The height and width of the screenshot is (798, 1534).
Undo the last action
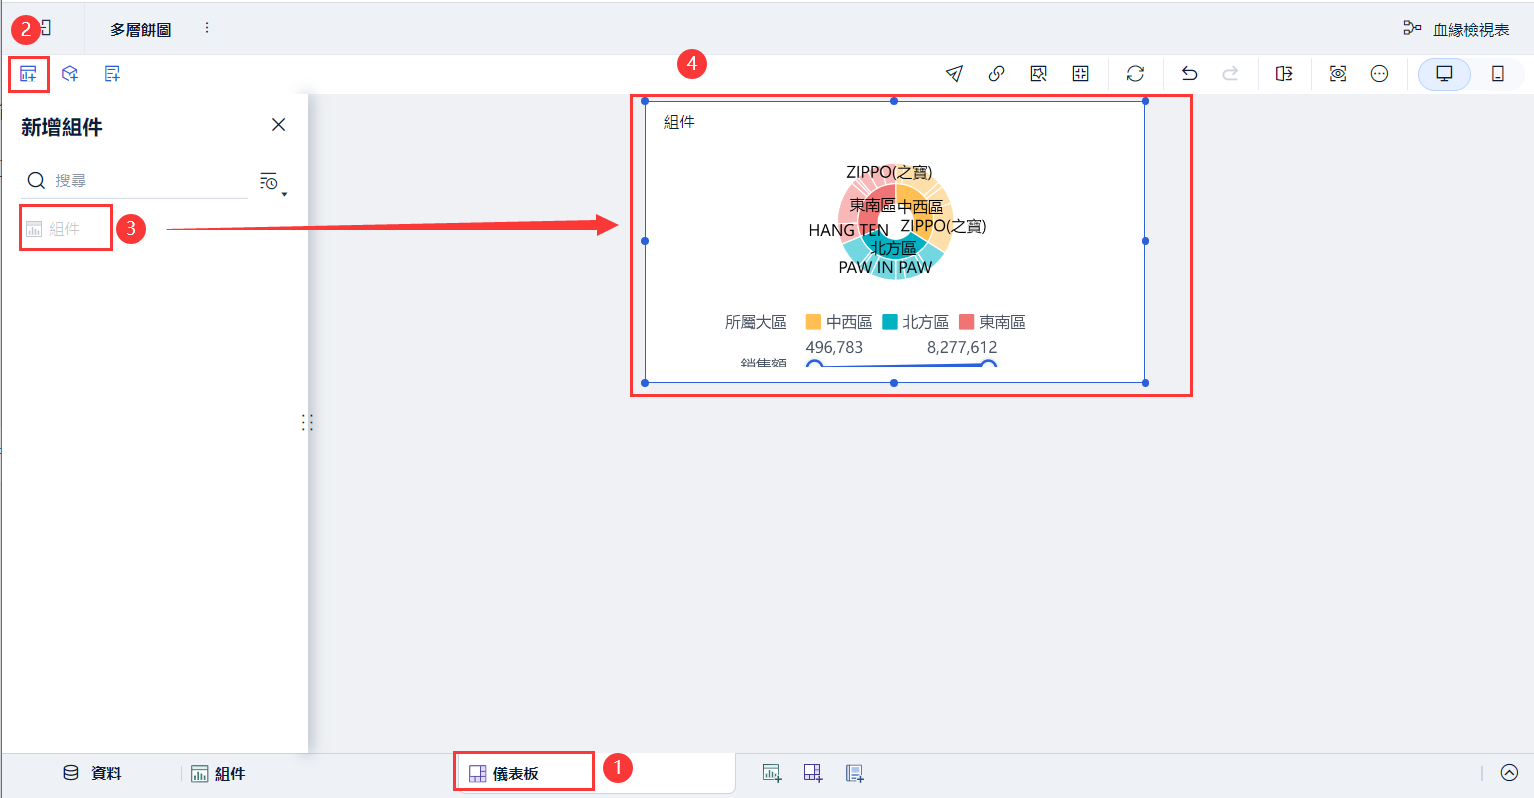pyautogui.click(x=1189, y=74)
